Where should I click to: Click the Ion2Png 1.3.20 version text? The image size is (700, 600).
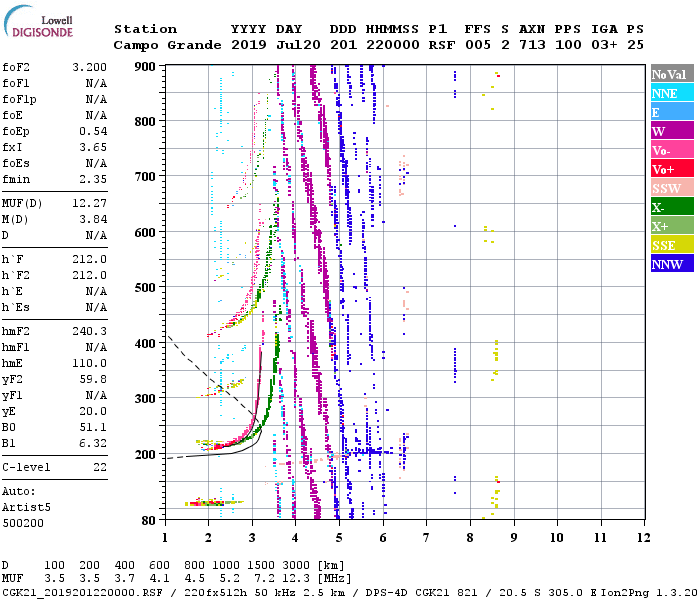[649, 592]
